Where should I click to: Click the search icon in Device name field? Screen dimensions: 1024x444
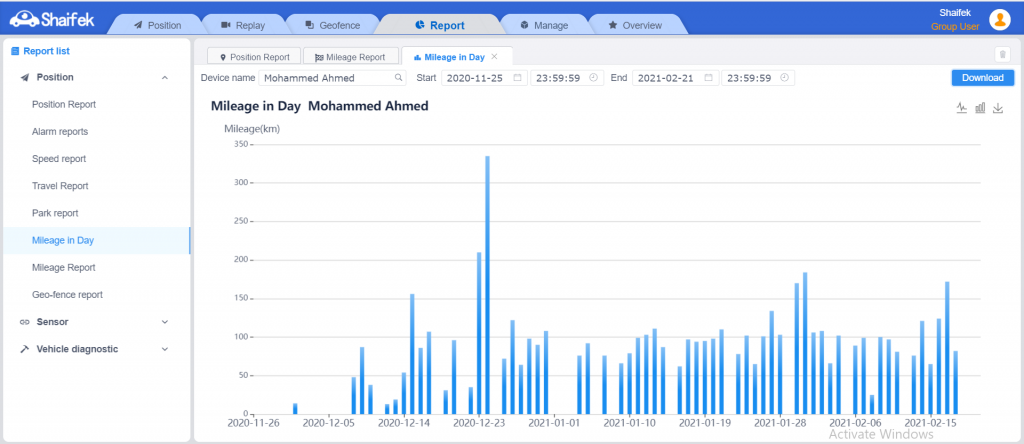coord(399,77)
